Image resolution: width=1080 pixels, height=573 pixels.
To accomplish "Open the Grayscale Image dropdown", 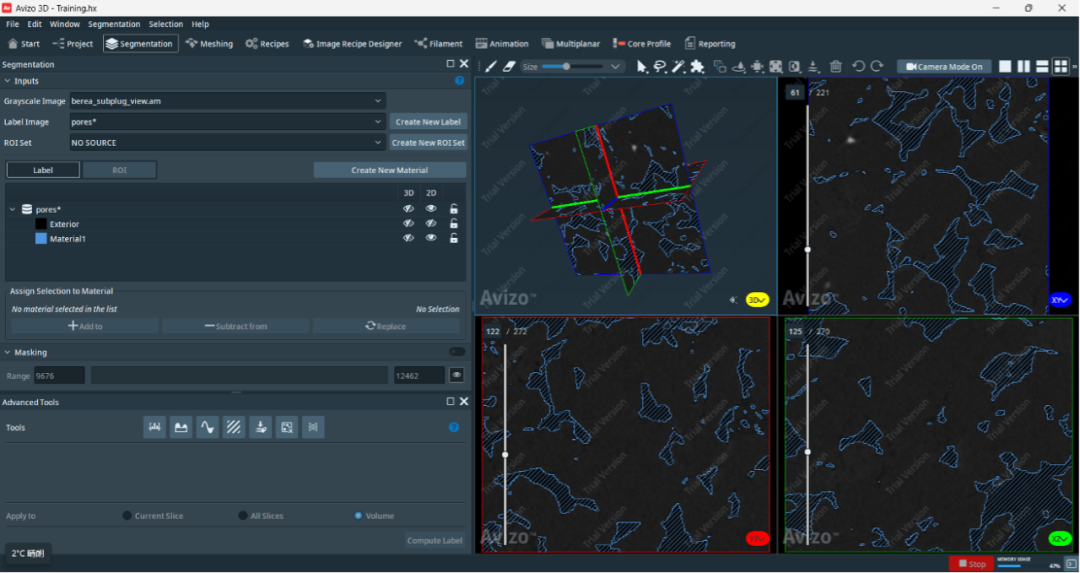I will click(x=228, y=101).
